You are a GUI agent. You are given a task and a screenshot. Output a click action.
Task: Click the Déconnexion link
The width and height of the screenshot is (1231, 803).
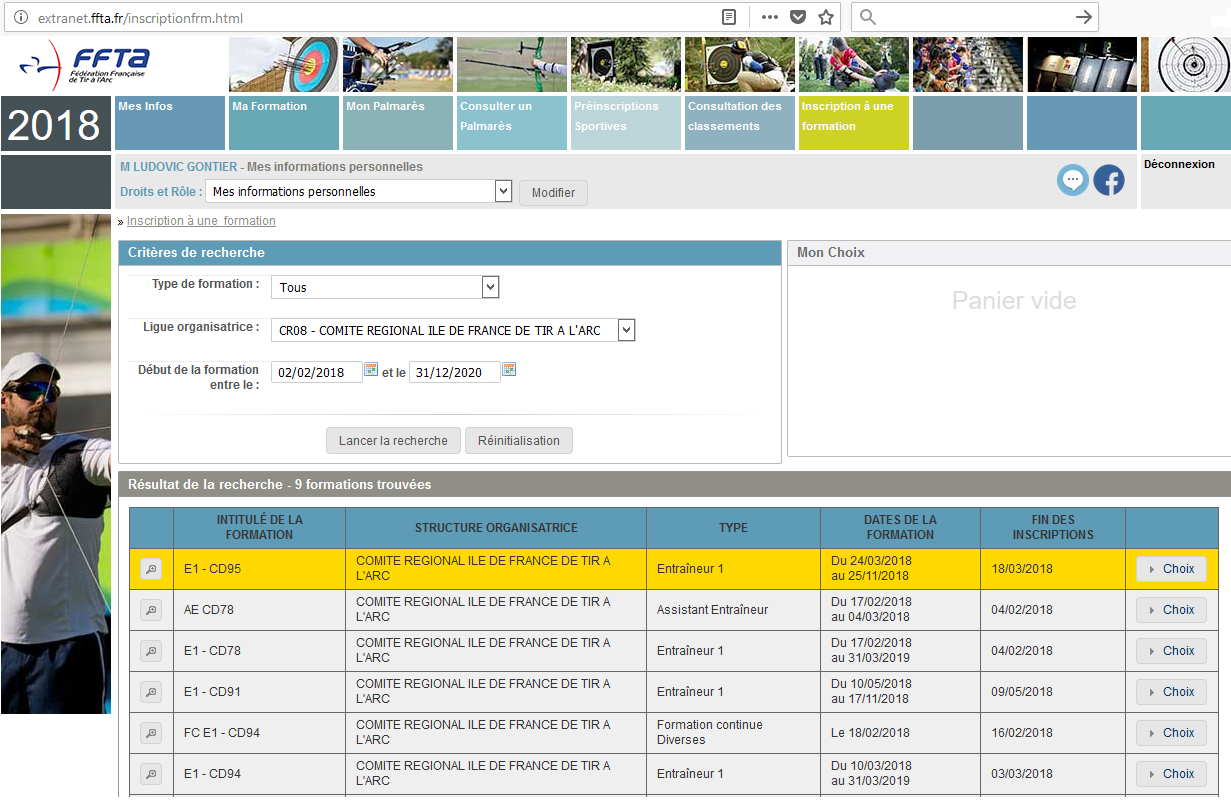pos(1179,164)
